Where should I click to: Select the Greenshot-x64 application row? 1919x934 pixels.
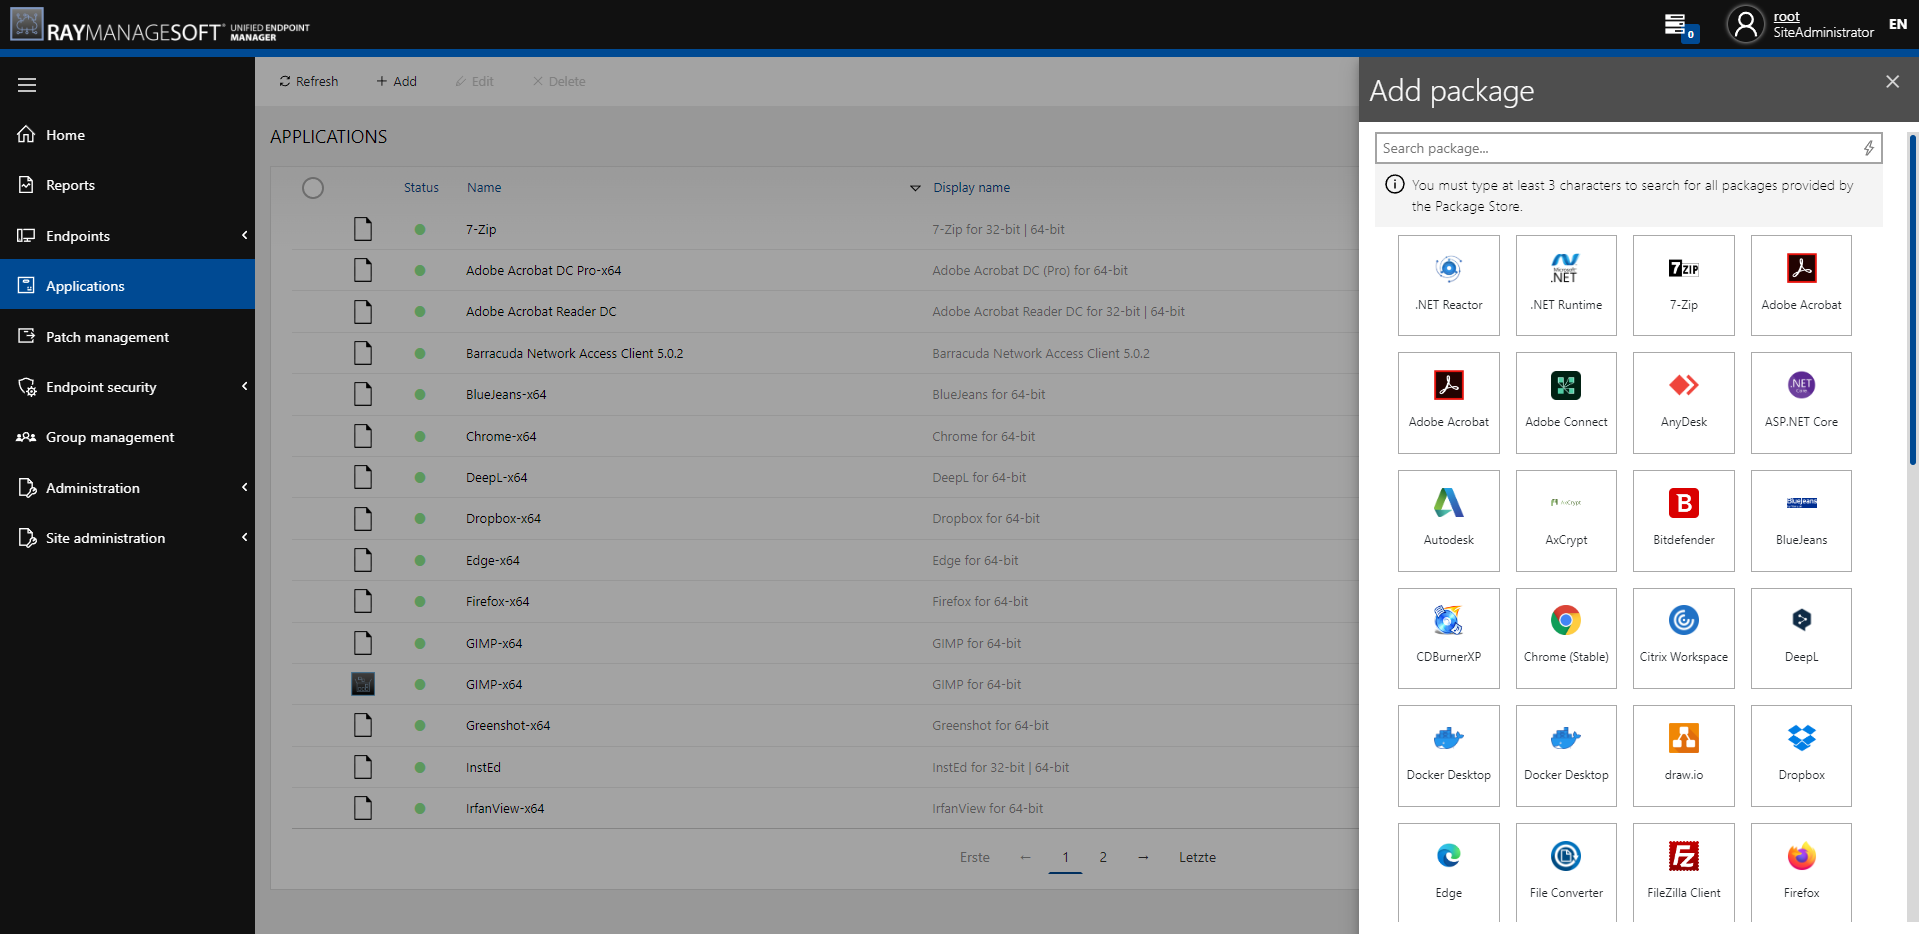coord(824,725)
